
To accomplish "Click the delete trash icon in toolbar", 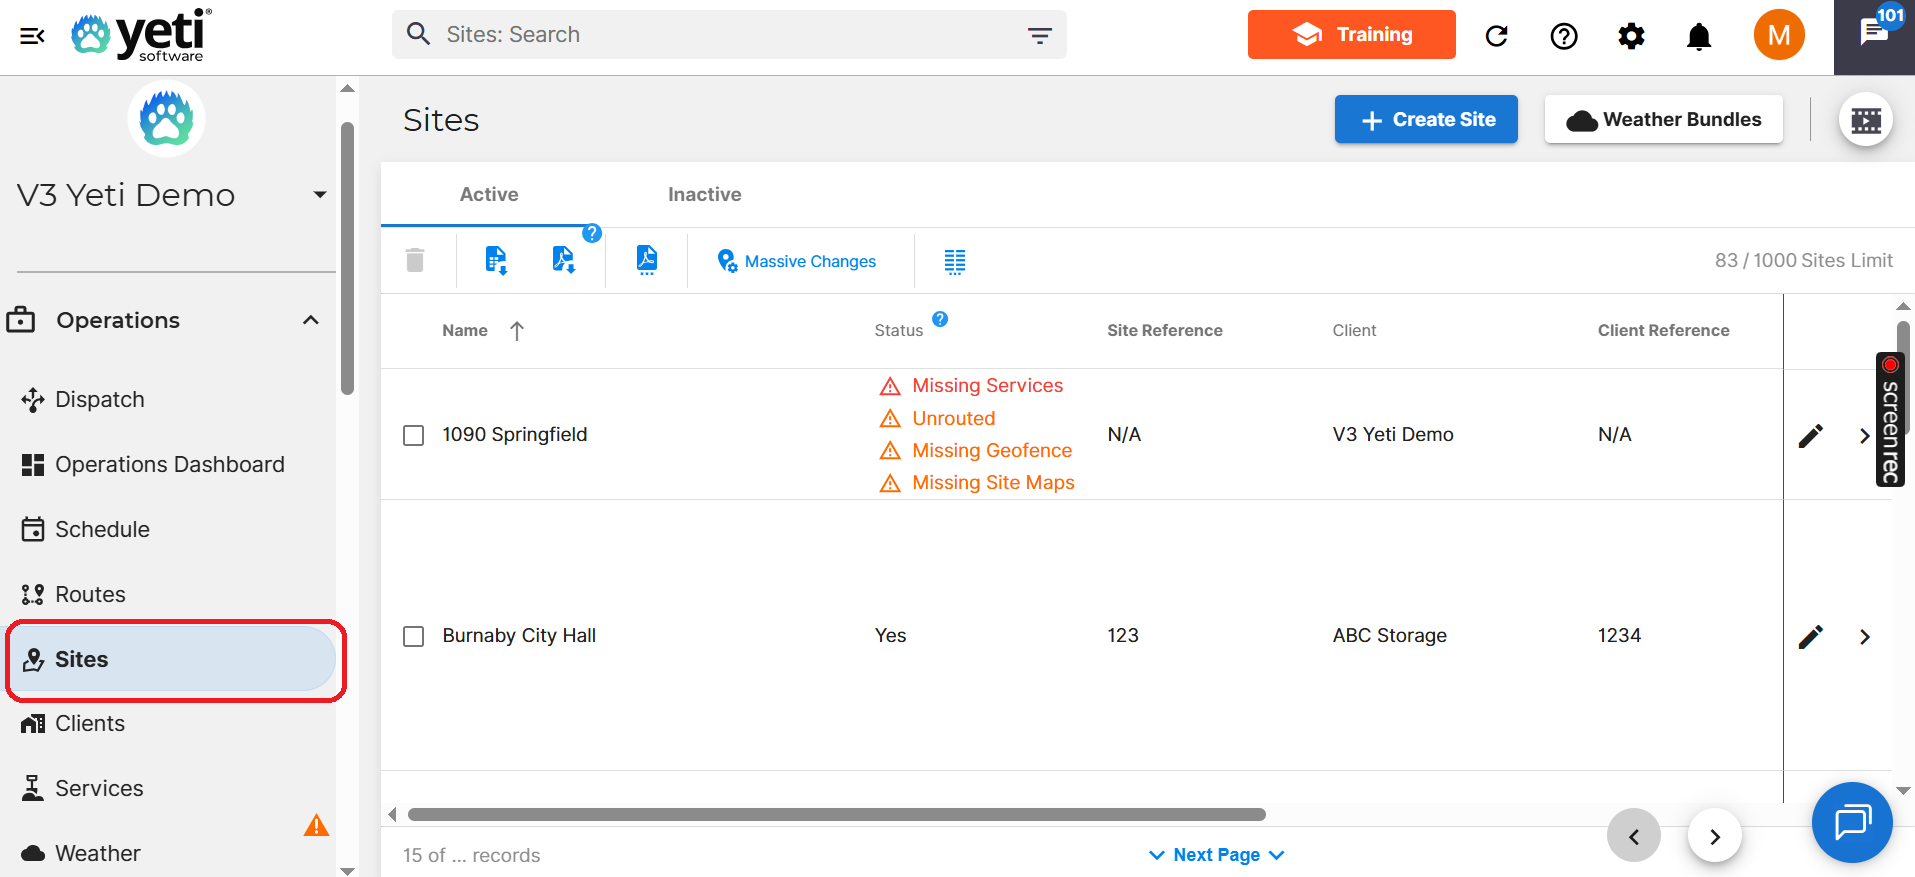I will point(415,261).
